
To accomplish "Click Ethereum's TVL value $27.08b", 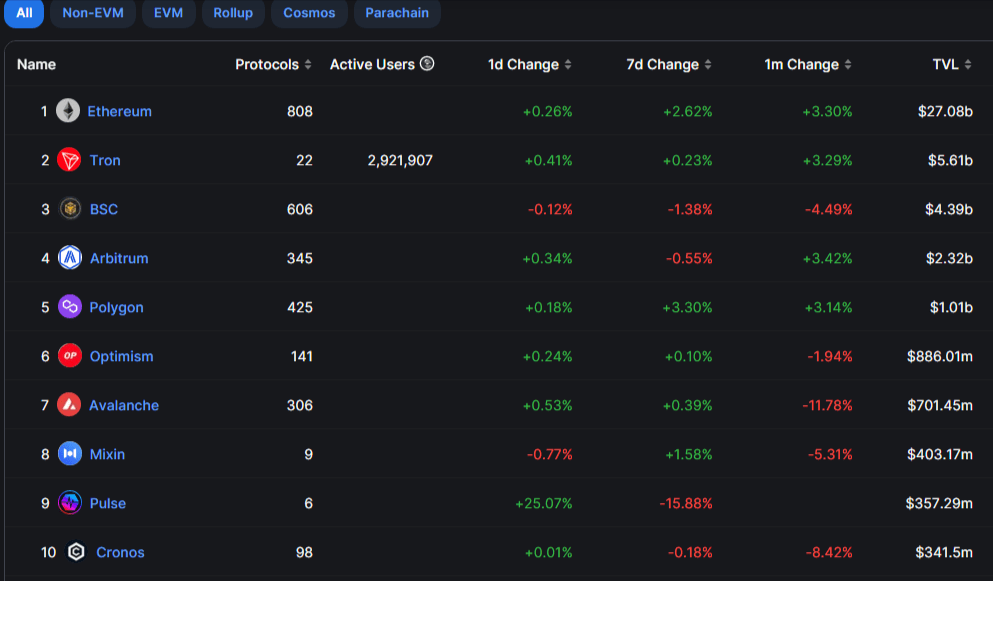I will click(x=945, y=111).
